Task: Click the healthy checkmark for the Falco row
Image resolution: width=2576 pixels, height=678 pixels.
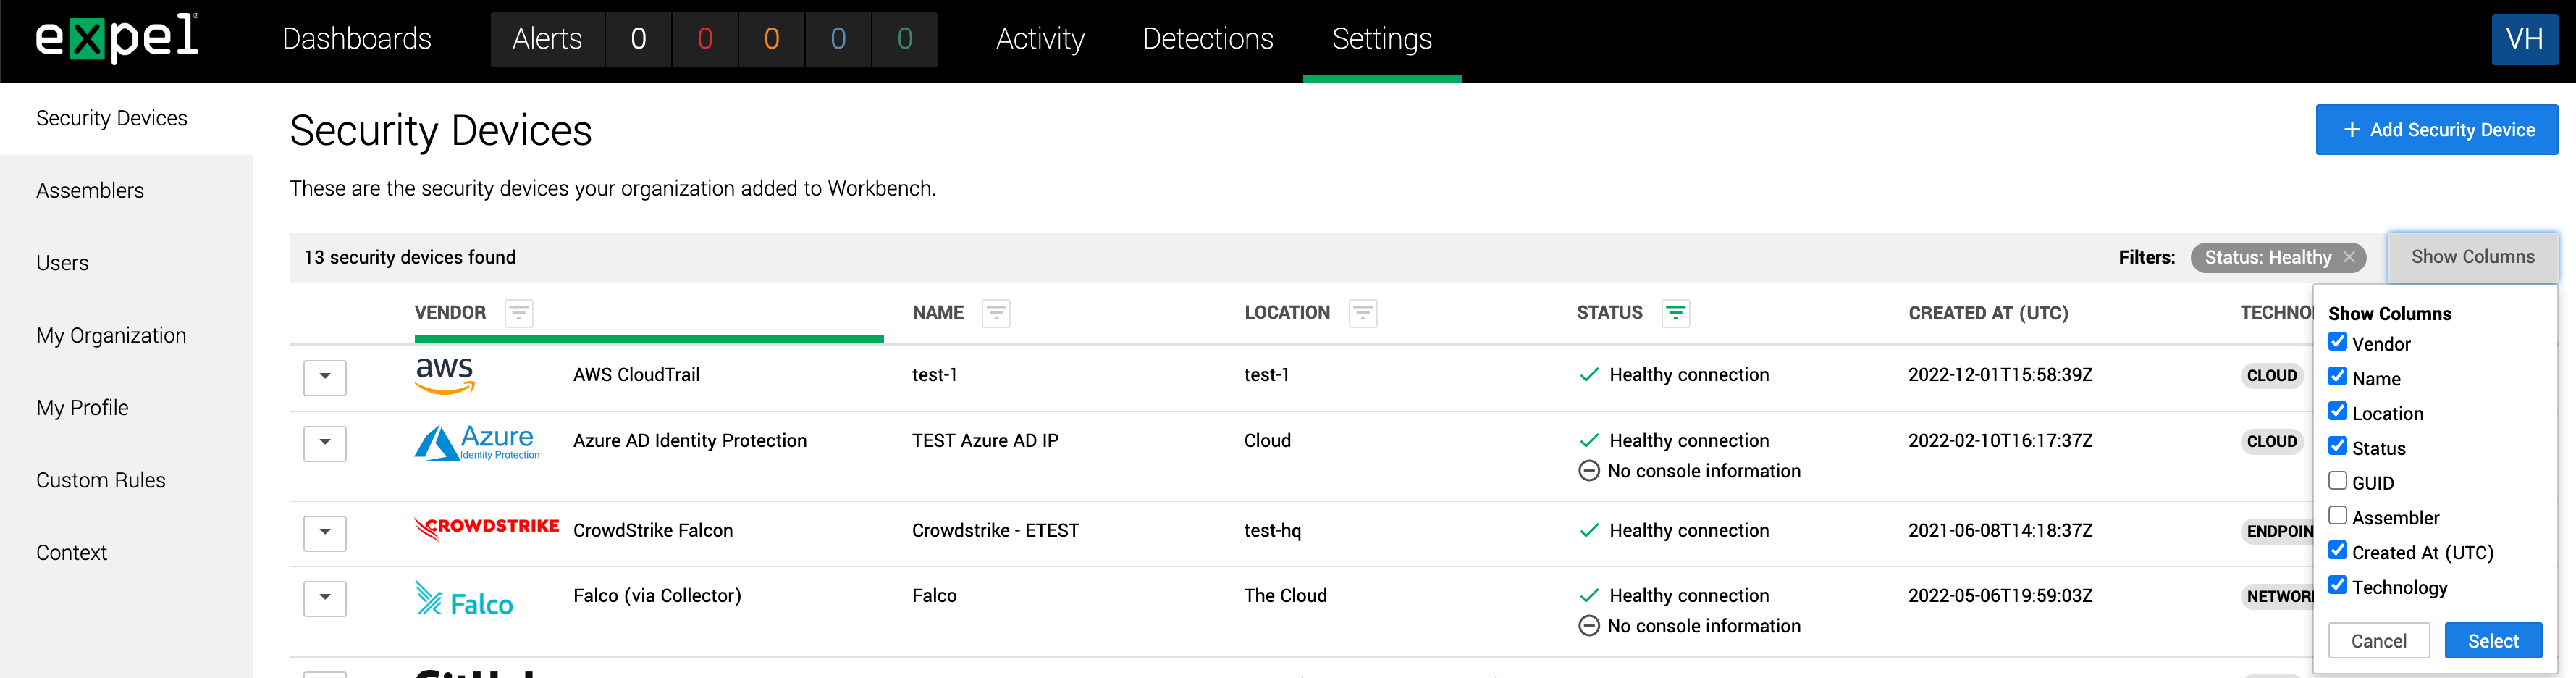Action: 1588,596
